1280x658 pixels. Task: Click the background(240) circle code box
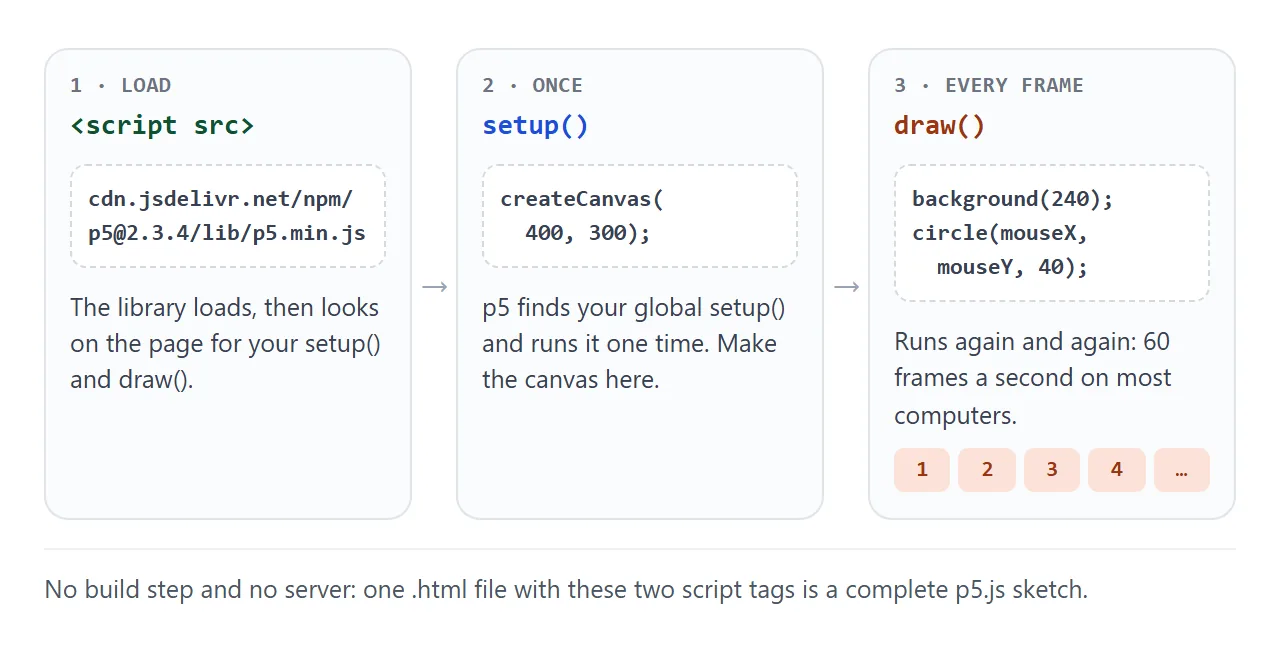(1052, 233)
